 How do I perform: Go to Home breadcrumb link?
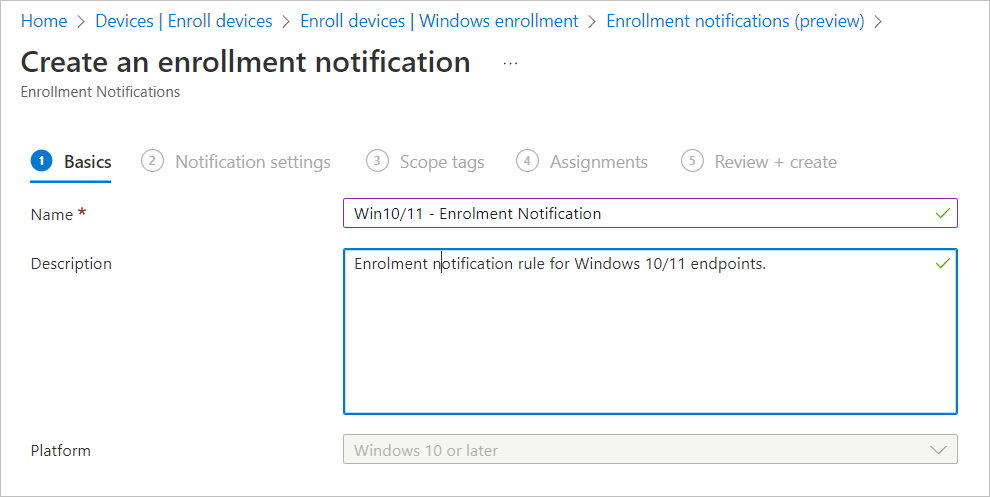pyautogui.click(x=44, y=21)
